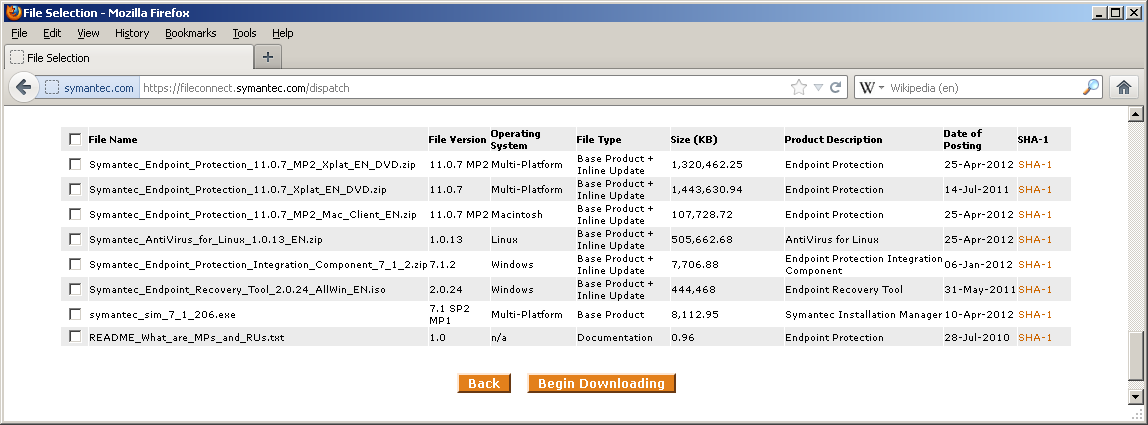This screenshot has height=425, width=1148.
Task: Open the View menu
Action: (88, 33)
